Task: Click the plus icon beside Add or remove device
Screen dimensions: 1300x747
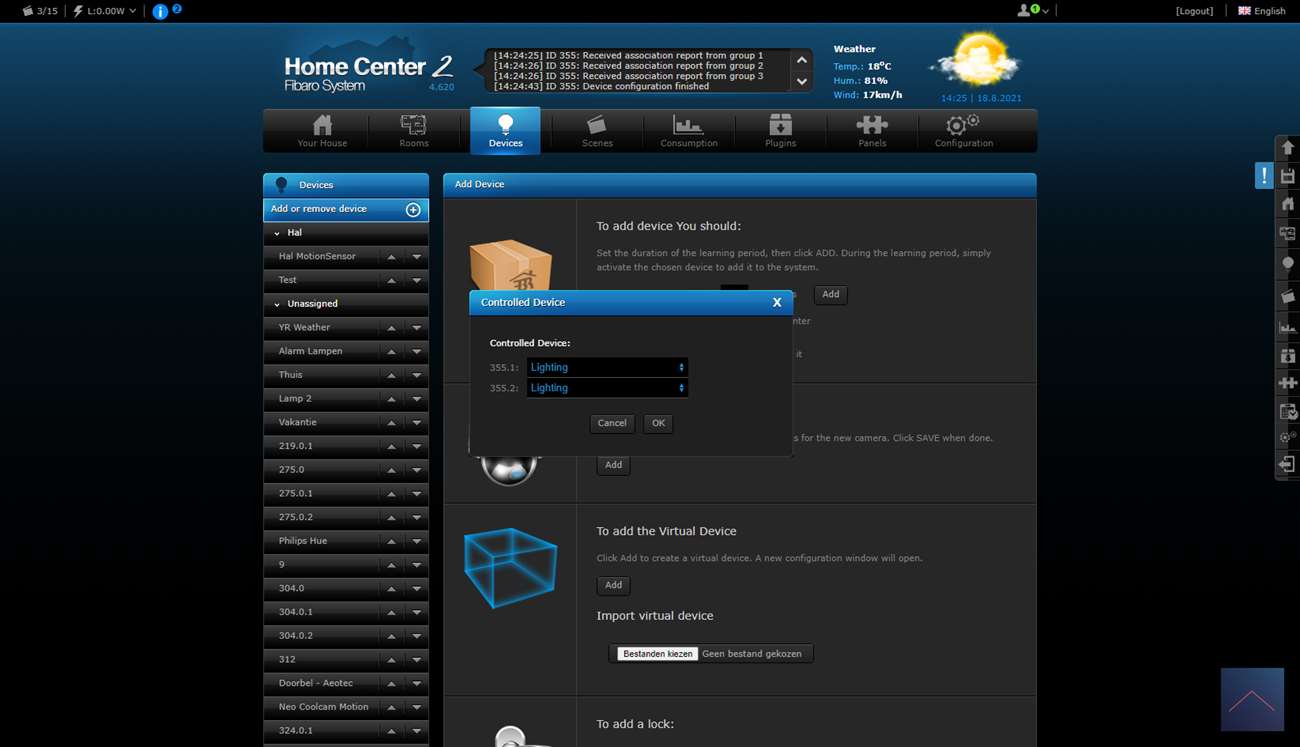Action: [x=413, y=210]
